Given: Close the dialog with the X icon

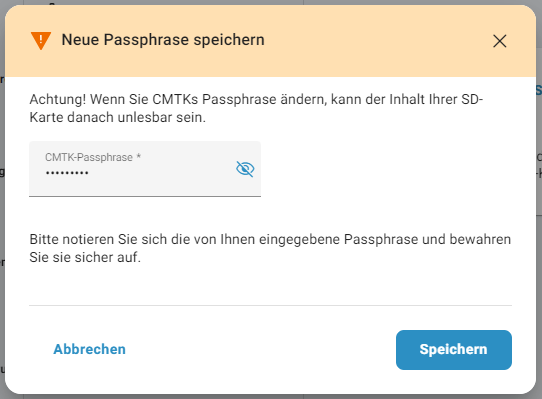Looking at the screenshot, I should coord(499,41).
